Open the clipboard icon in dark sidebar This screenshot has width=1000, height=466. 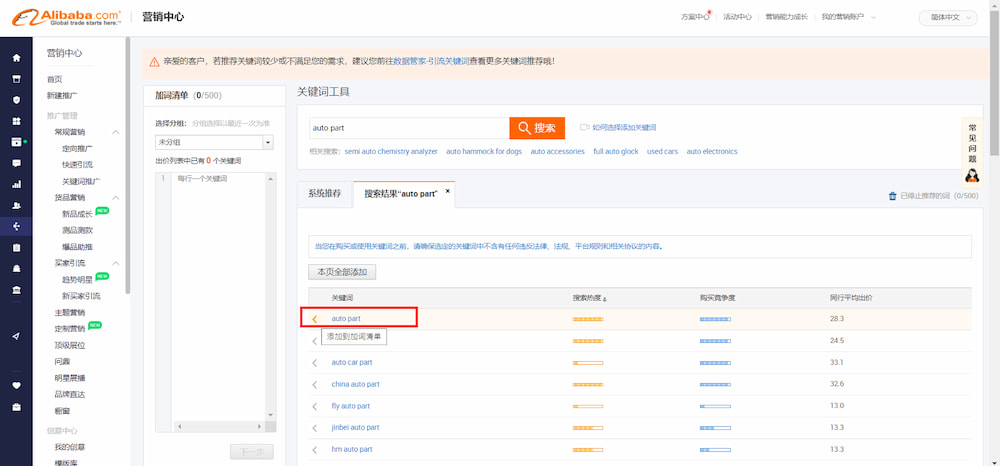17,247
